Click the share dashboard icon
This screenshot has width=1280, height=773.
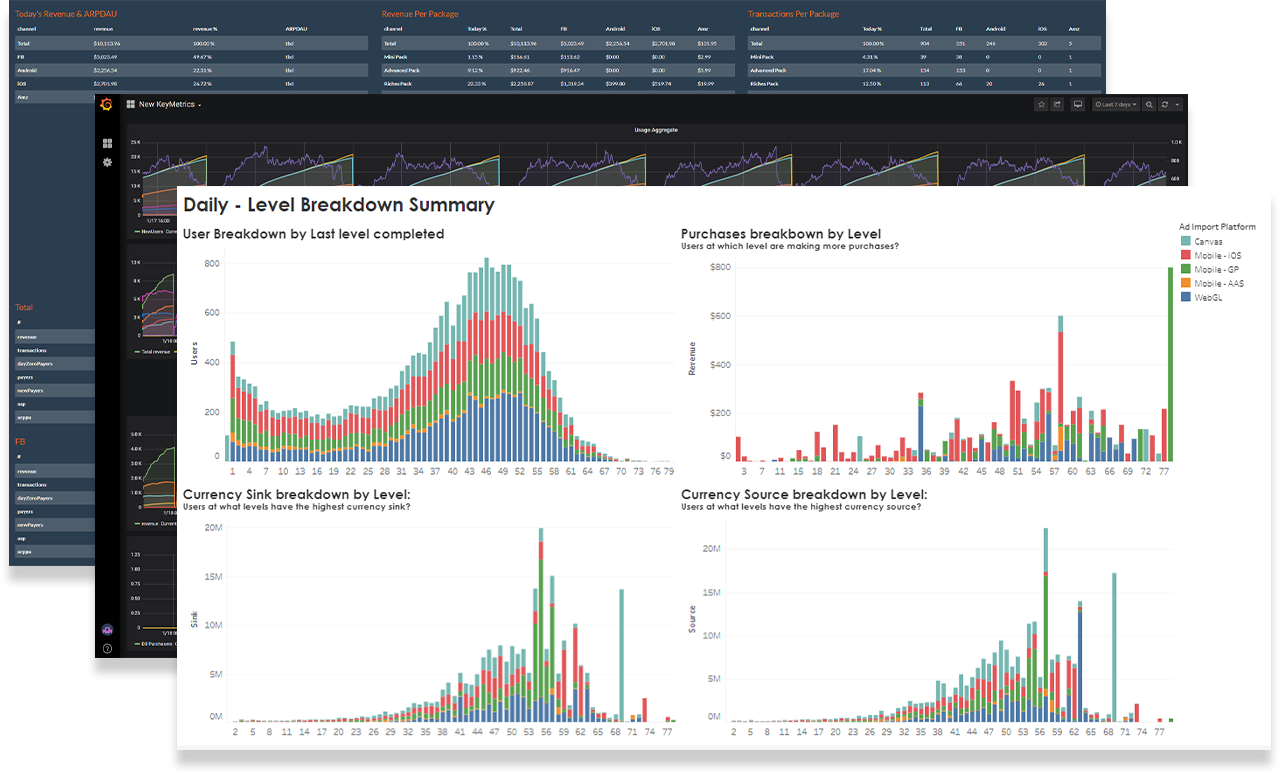pos(1057,104)
